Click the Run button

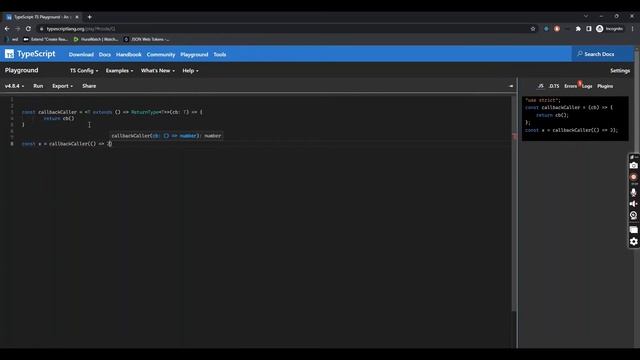(38, 86)
